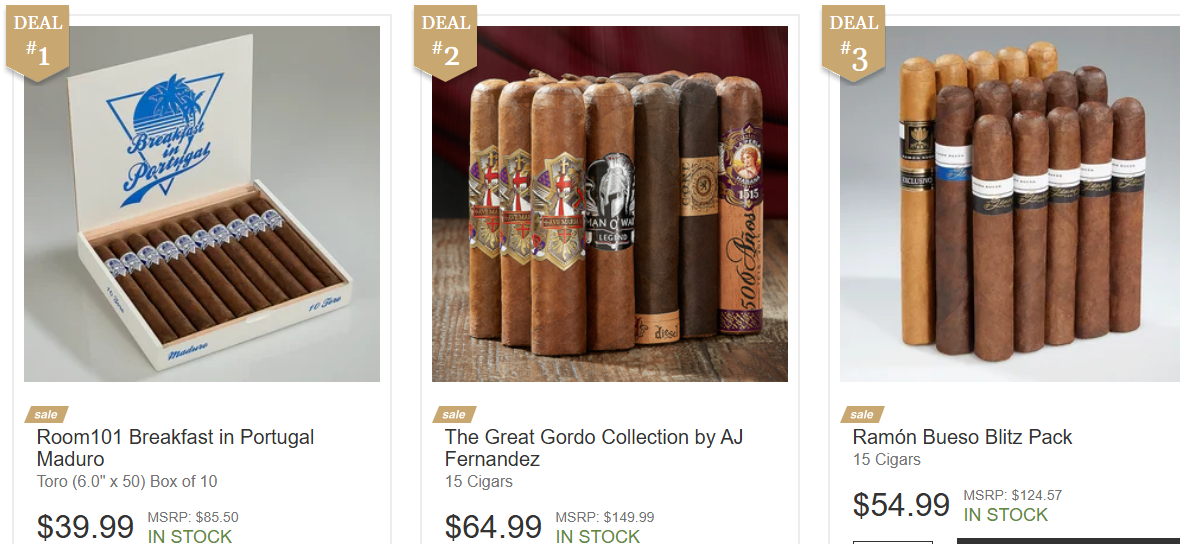This screenshot has height=544, width=1180.
Task: Click the dark add-to-cart button in Deal #3
Action: point(1068,540)
